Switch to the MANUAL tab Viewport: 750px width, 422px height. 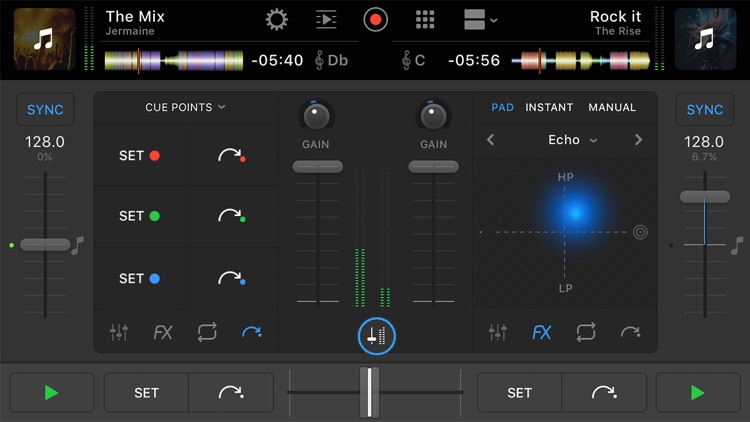(612, 107)
